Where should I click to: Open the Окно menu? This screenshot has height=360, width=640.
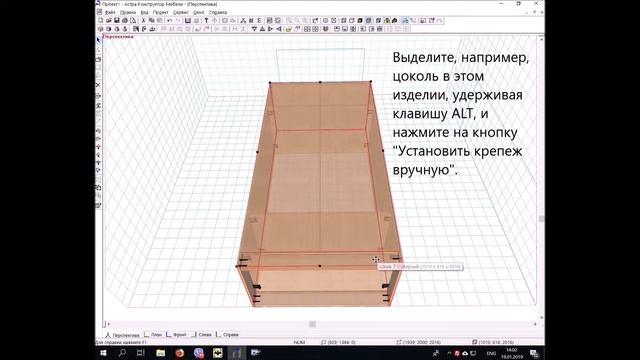click(x=199, y=13)
